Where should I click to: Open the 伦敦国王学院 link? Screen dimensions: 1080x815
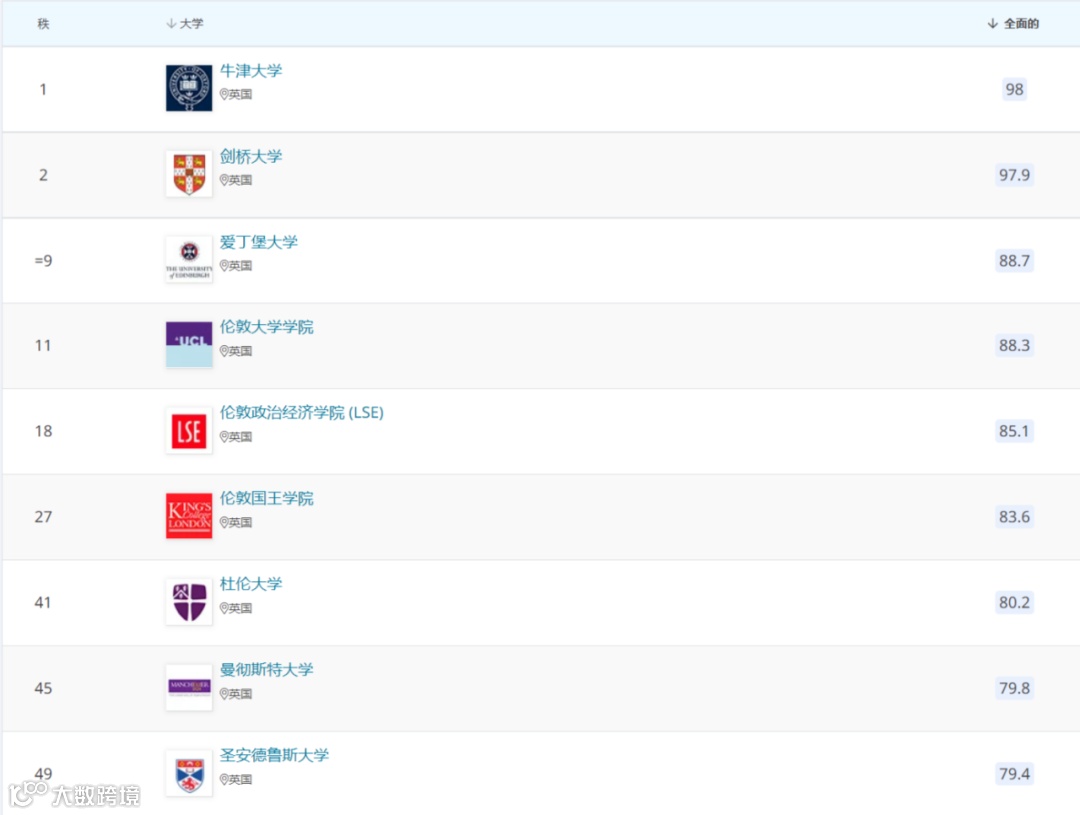267,497
